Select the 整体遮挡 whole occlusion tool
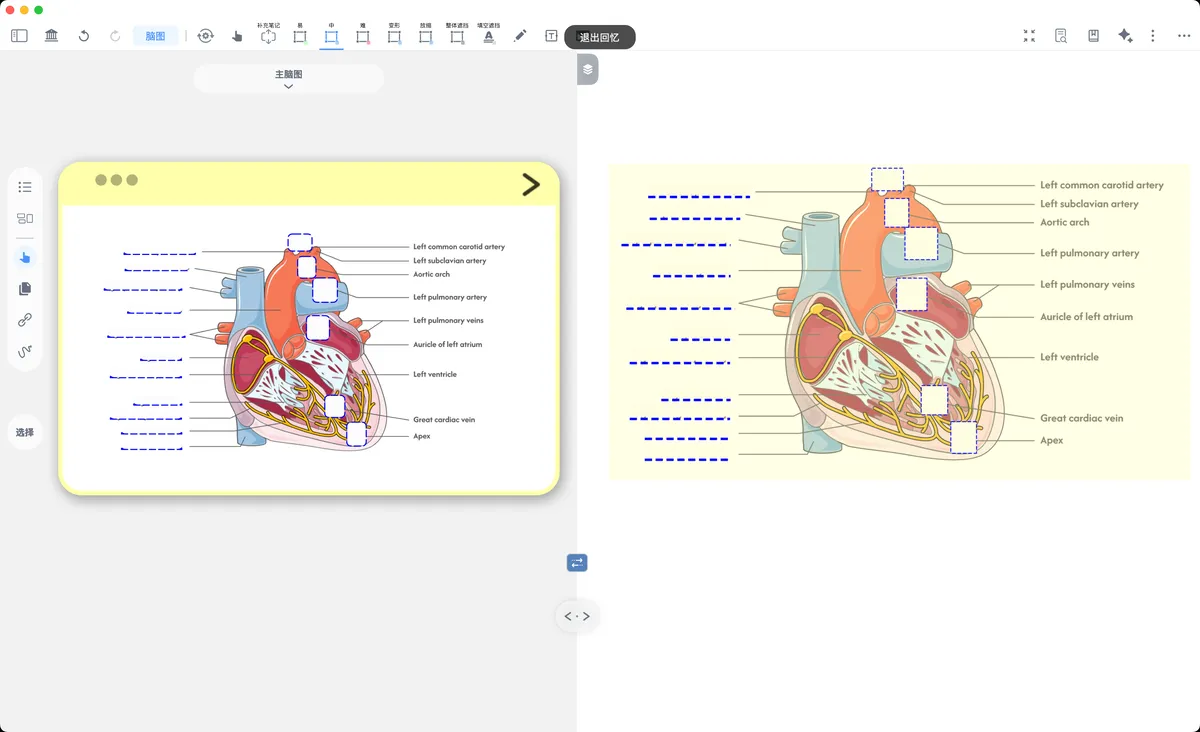Viewport: 1200px width, 732px height. click(457, 34)
